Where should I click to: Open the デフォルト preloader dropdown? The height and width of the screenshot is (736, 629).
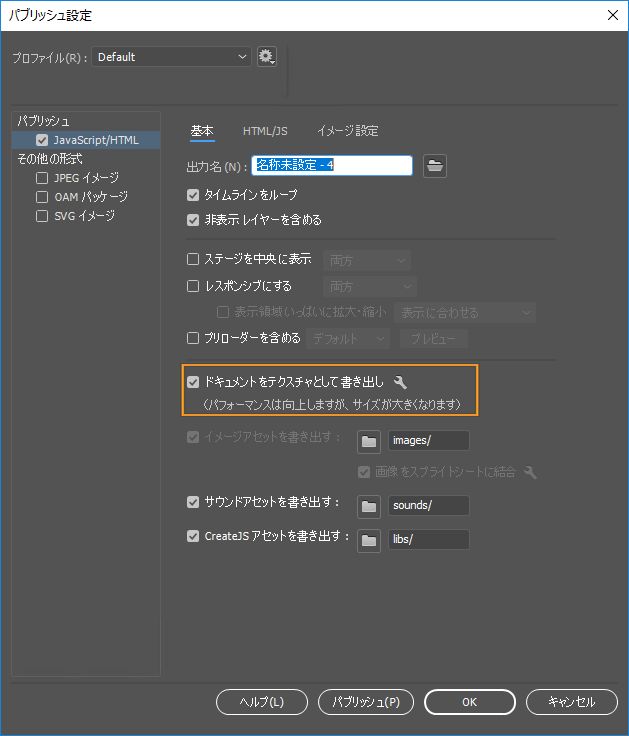pos(348,338)
